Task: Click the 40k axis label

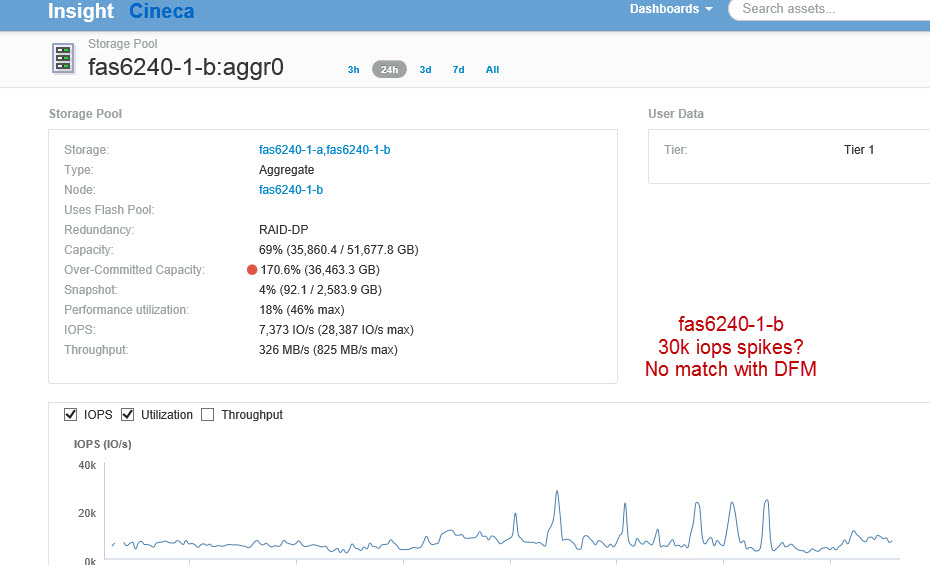Action: coord(87,465)
